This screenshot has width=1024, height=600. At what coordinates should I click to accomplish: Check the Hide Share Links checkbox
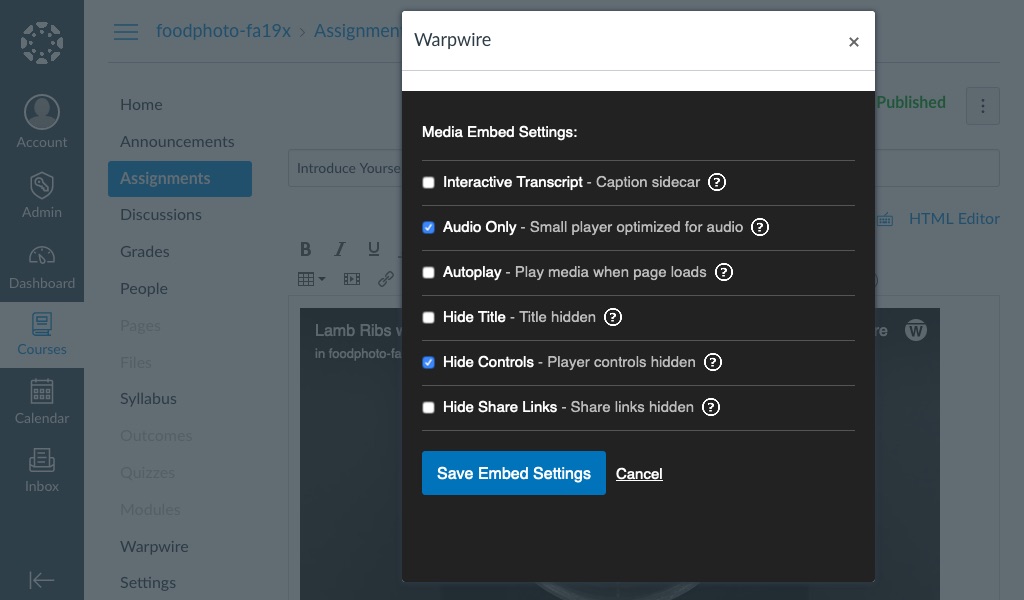[x=428, y=407]
